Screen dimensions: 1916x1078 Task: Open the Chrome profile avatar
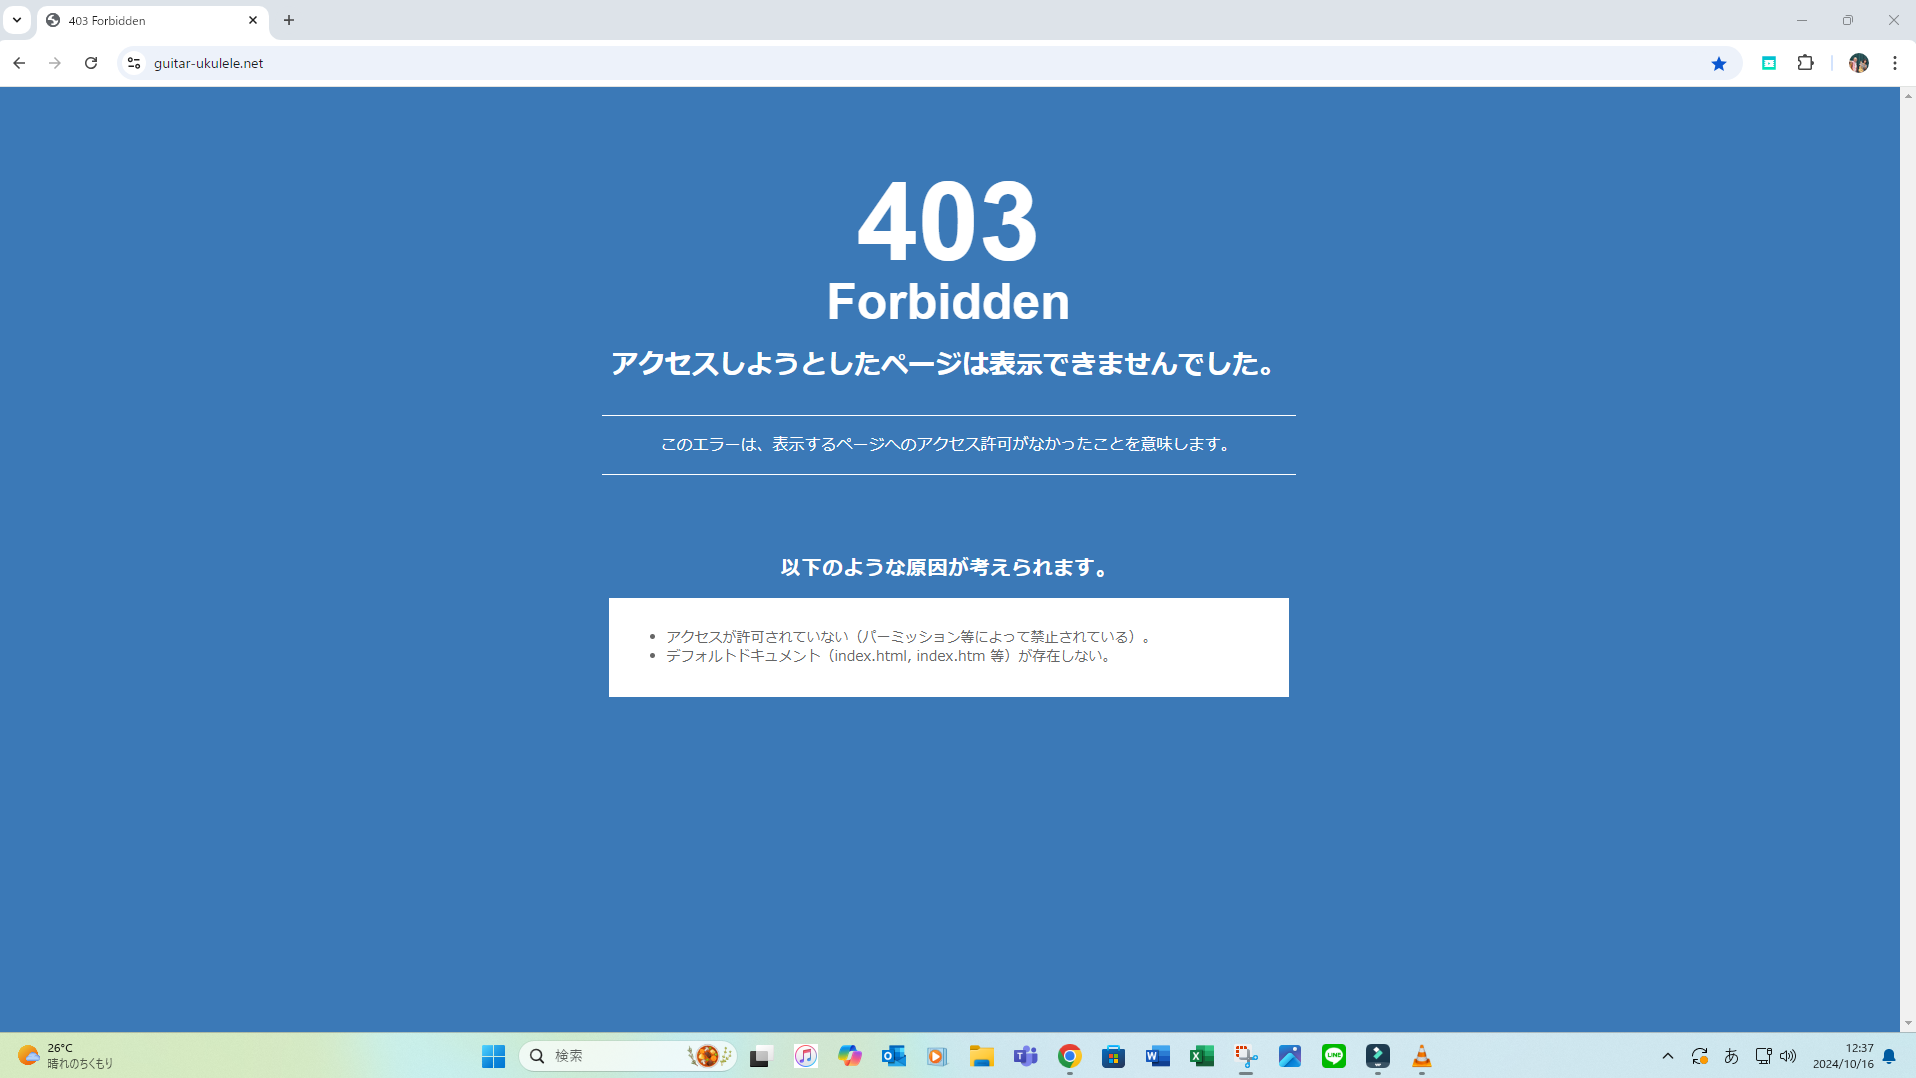click(x=1858, y=63)
